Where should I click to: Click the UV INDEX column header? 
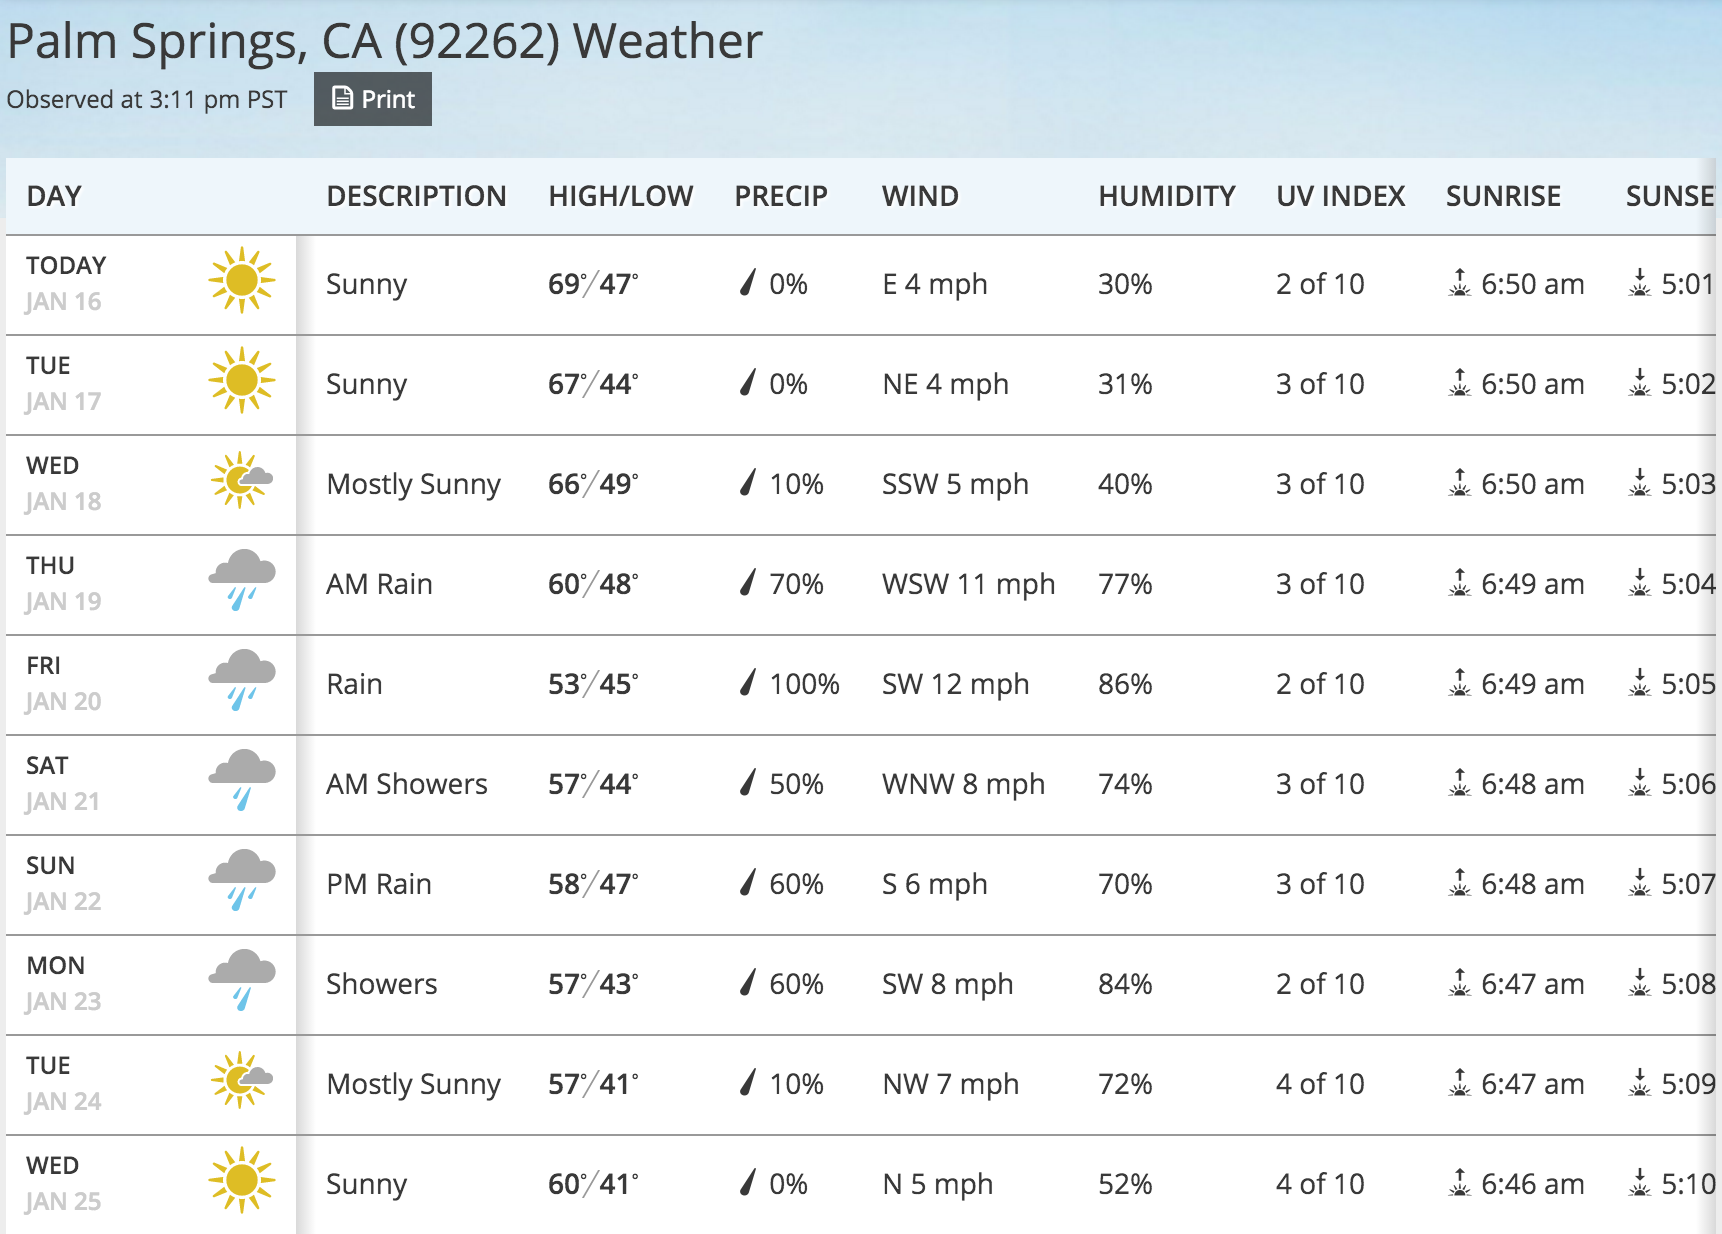[1340, 196]
